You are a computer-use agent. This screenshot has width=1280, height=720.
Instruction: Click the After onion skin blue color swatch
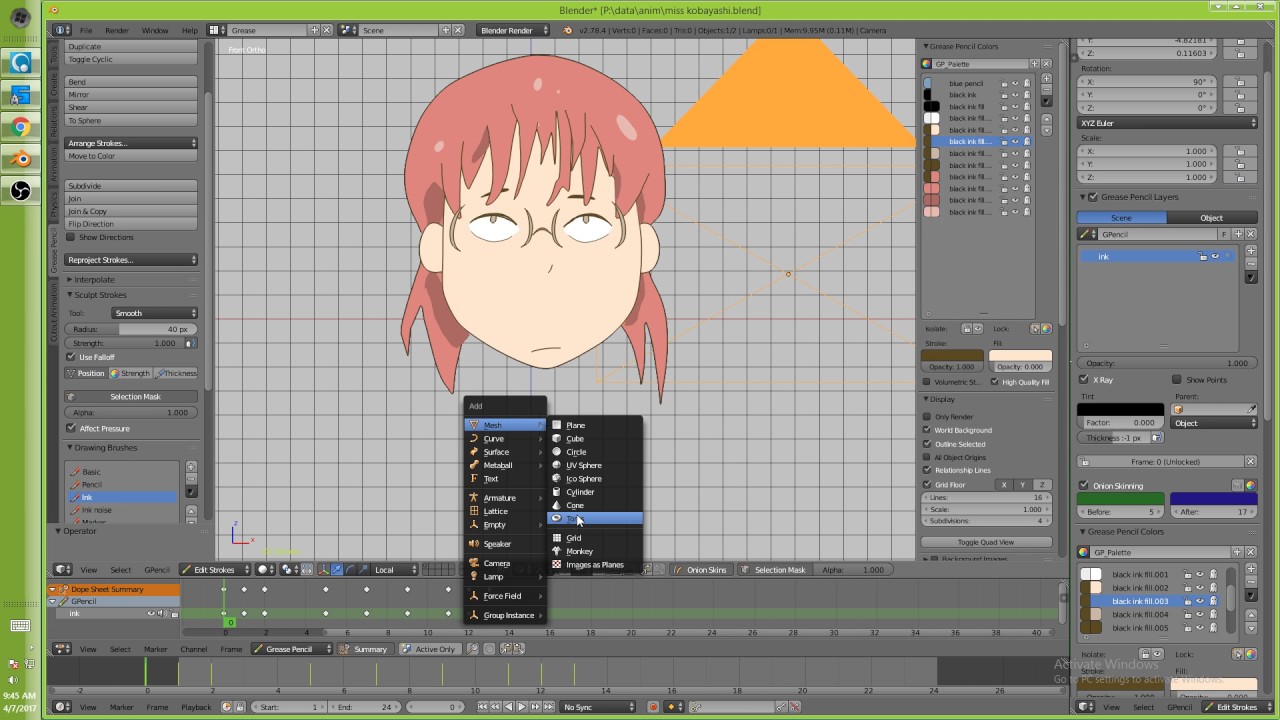[x=1214, y=498]
